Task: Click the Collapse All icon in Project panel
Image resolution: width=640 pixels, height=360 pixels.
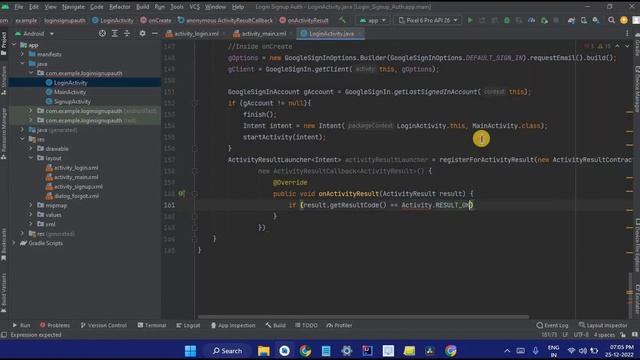Action: click(127, 33)
